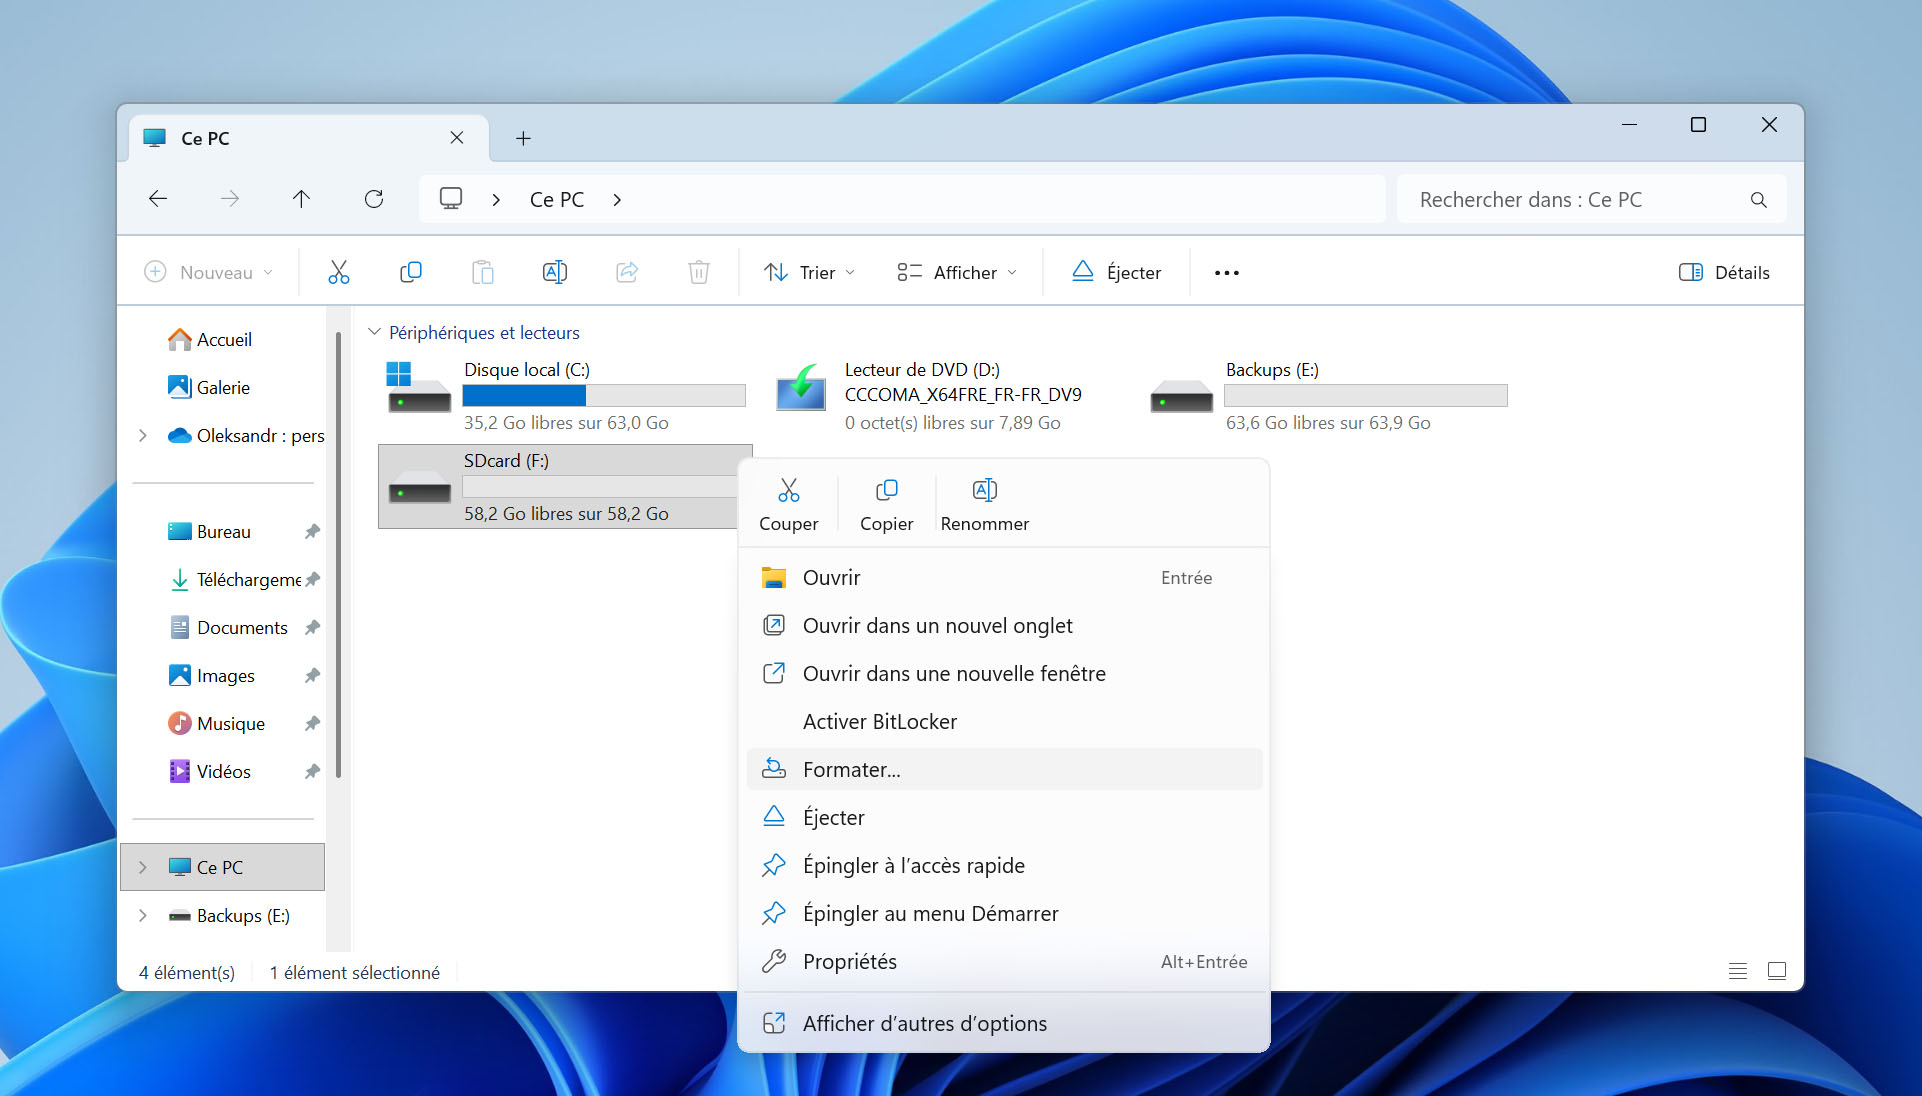Click the monitor icon in address bar
1922x1096 pixels.
coord(451,199)
